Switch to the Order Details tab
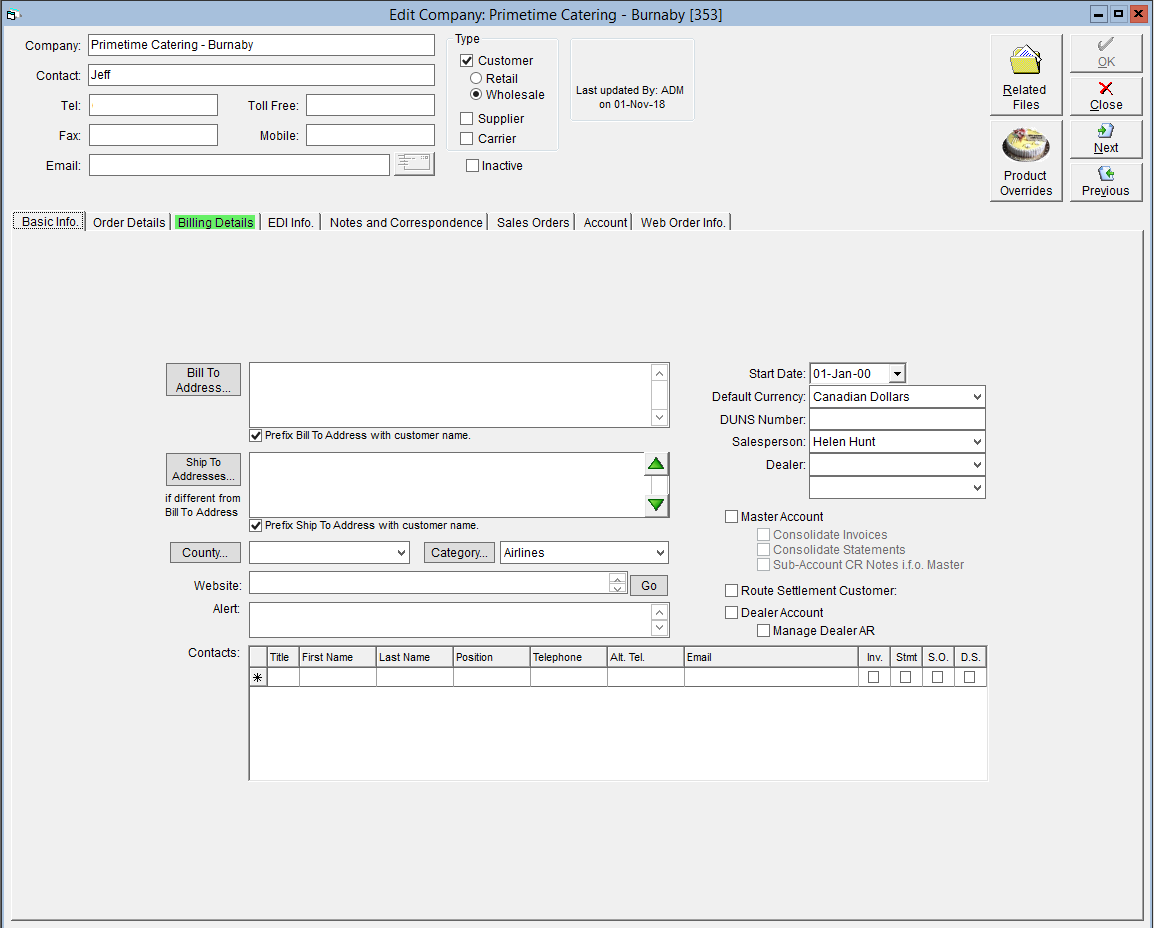Screen dimensions: 1155x928 [x=129, y=222]
